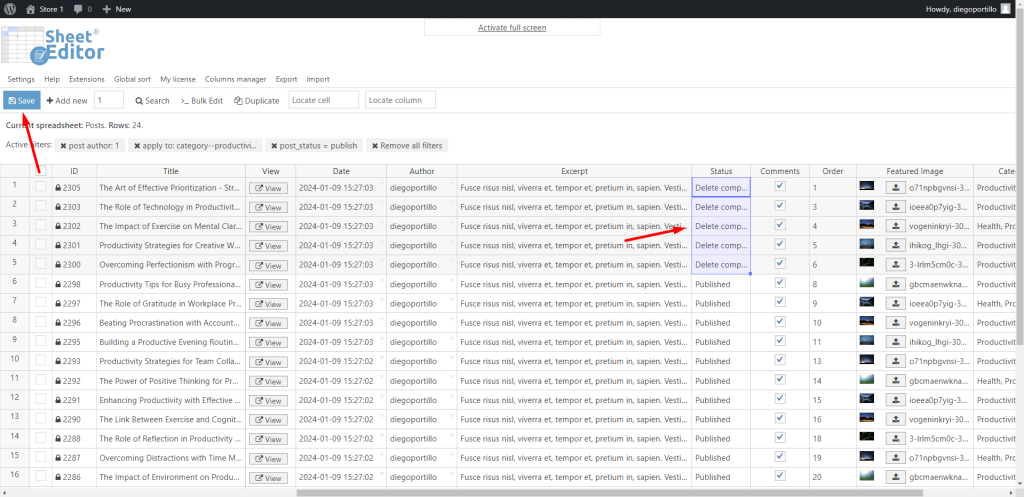
Task: Click upload image icon for post 2300
Action: [895, 265]
